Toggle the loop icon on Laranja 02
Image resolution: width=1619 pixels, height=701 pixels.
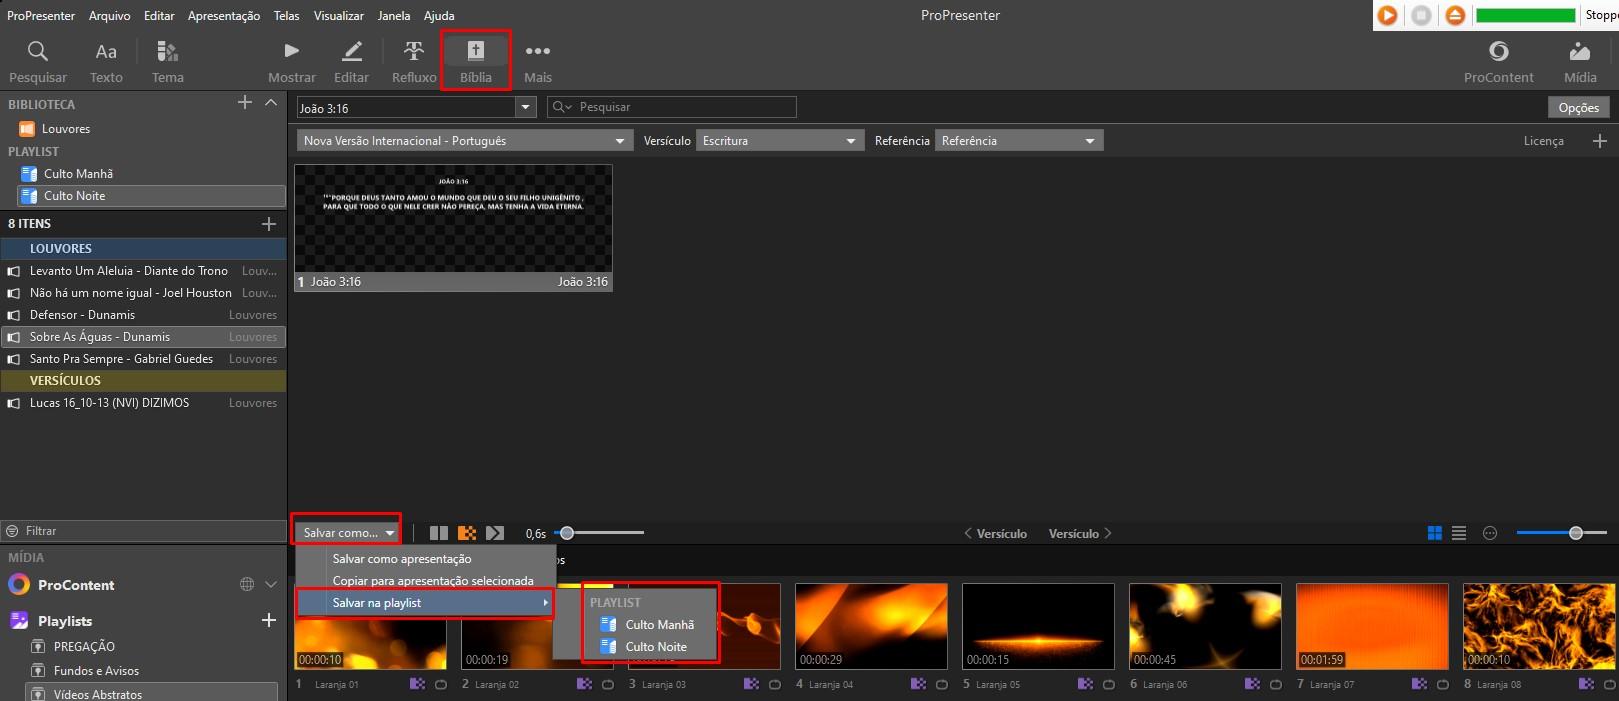(x=608, y=684)
